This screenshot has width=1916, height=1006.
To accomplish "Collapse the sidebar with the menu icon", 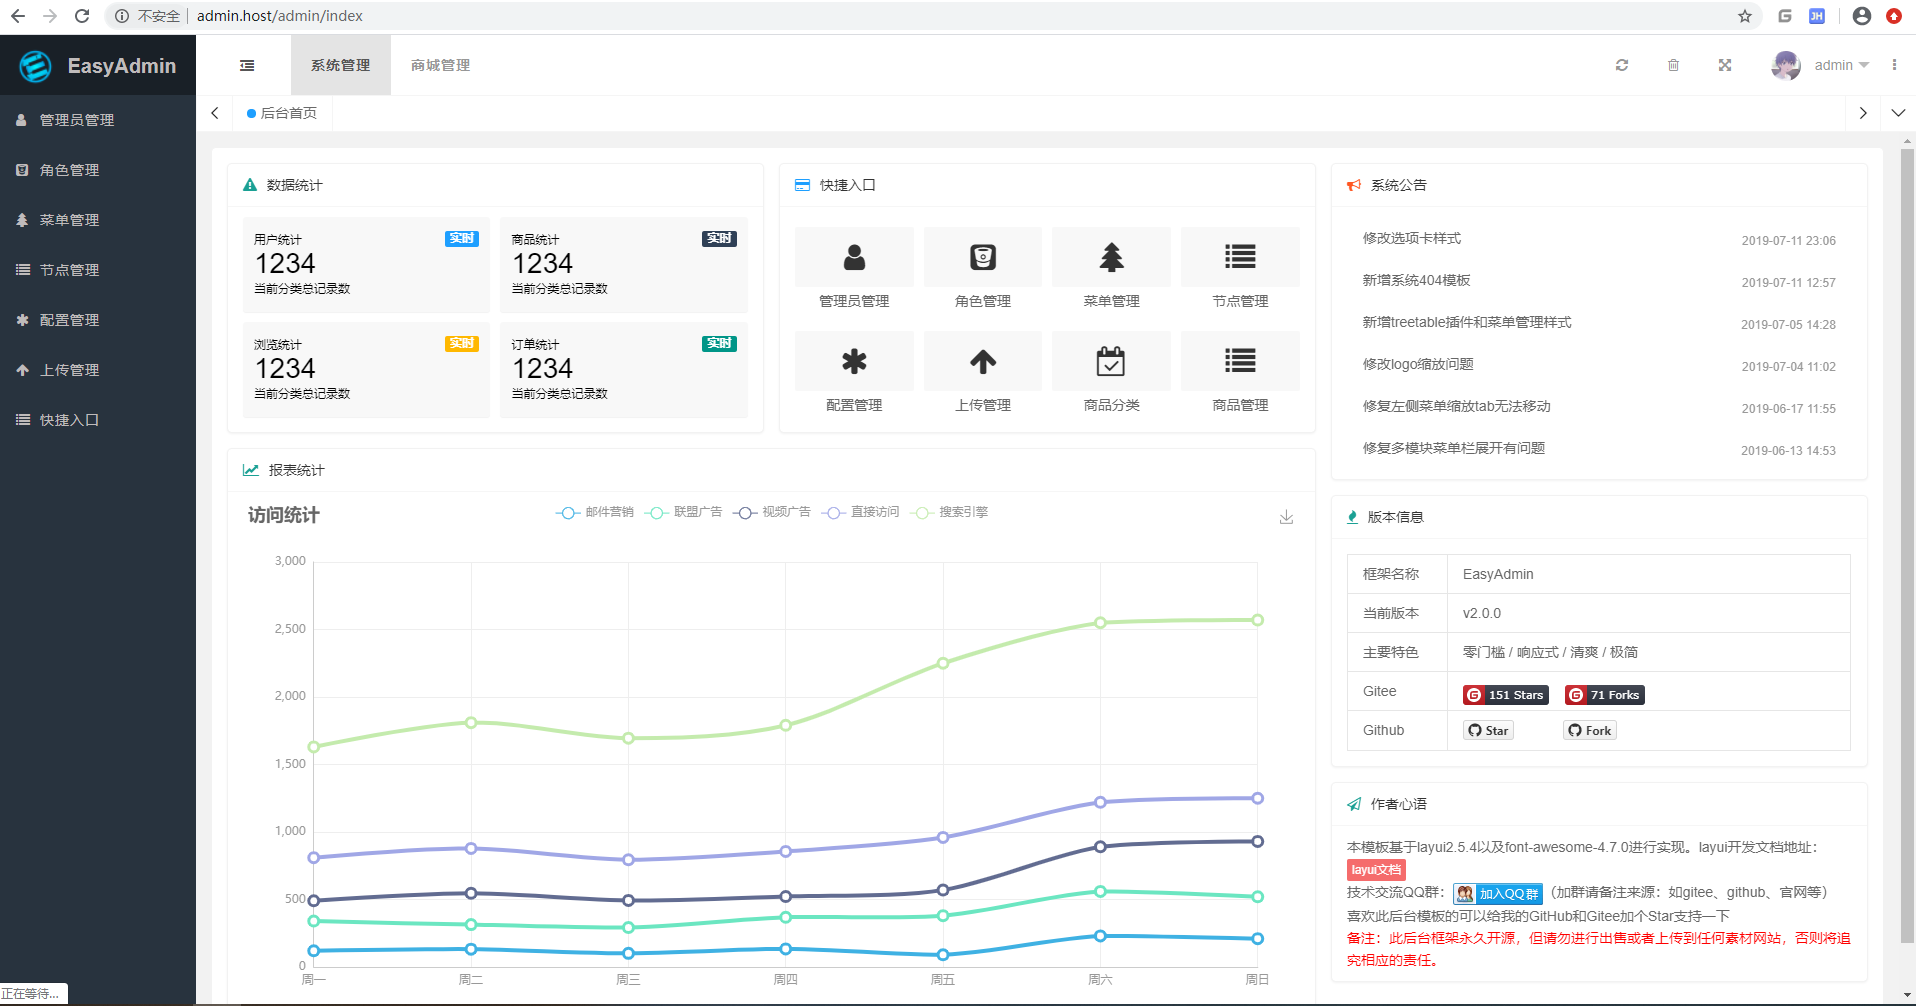I will coord(247,64).
